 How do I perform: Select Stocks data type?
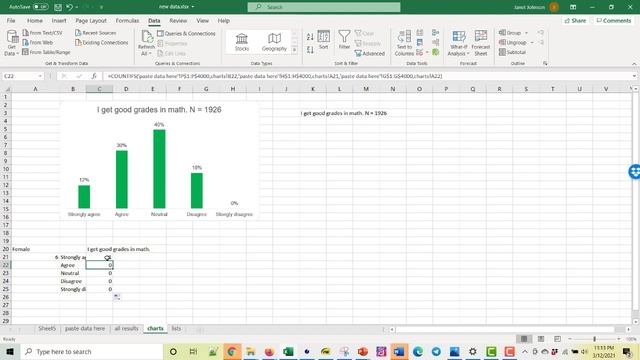click(242, 42)
